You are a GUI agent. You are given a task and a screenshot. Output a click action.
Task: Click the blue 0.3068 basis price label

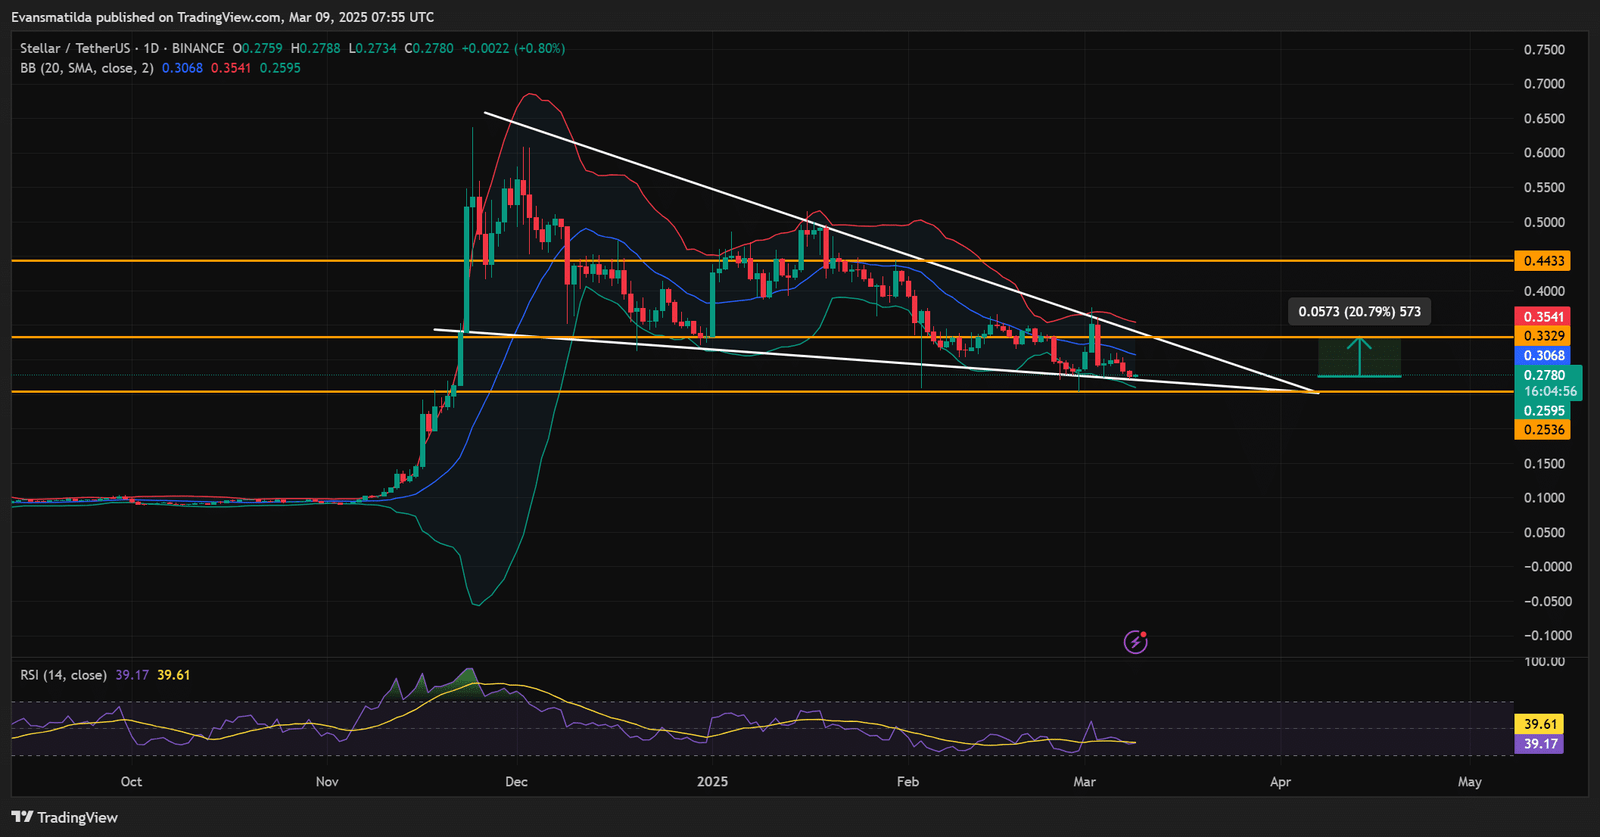point(1541,356)
